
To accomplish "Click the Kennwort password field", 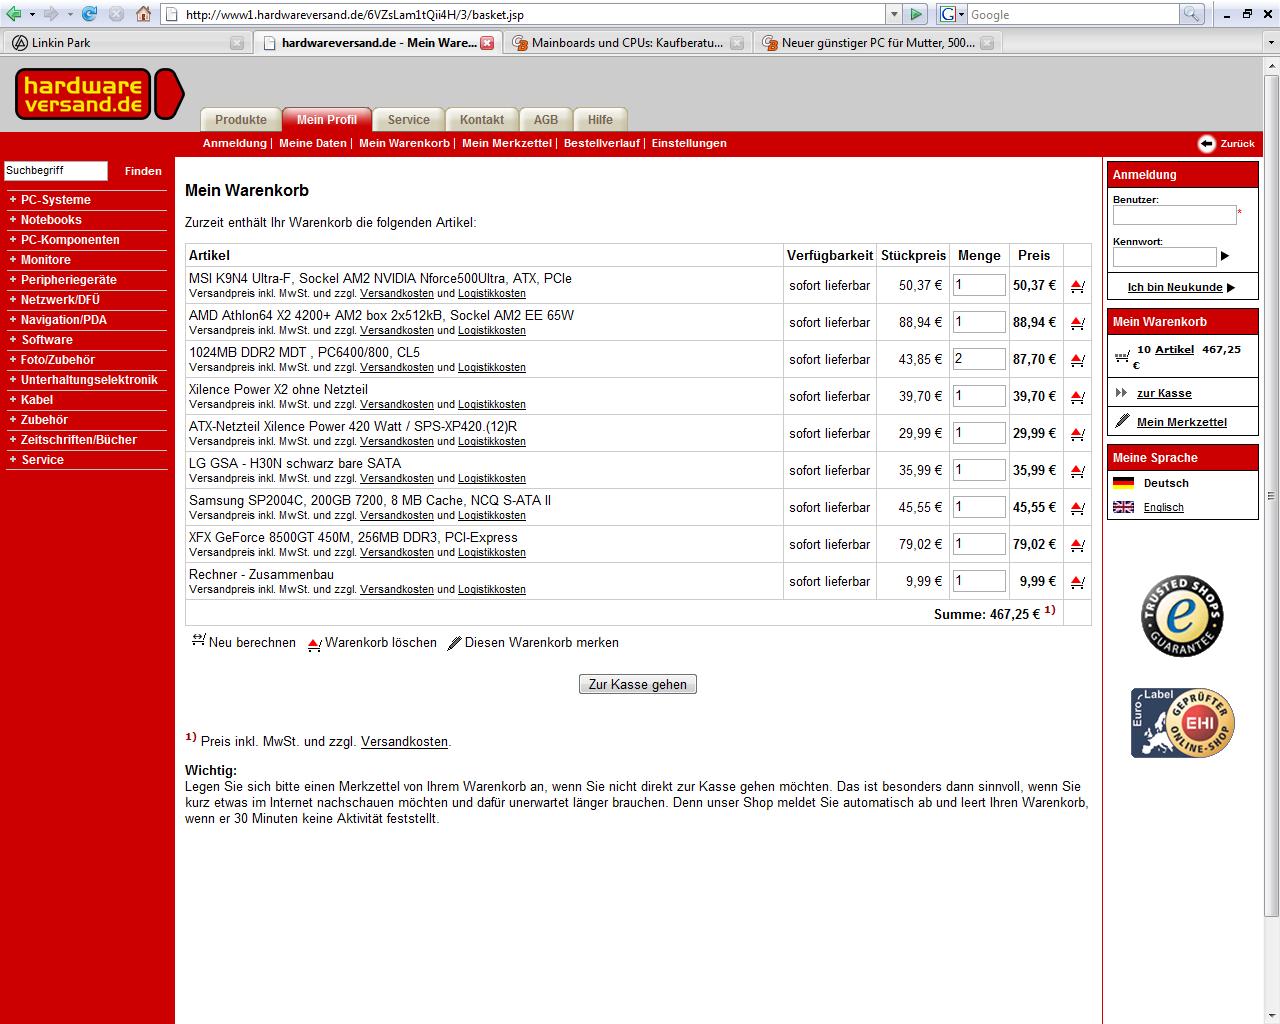I will tap(1164, 257).
